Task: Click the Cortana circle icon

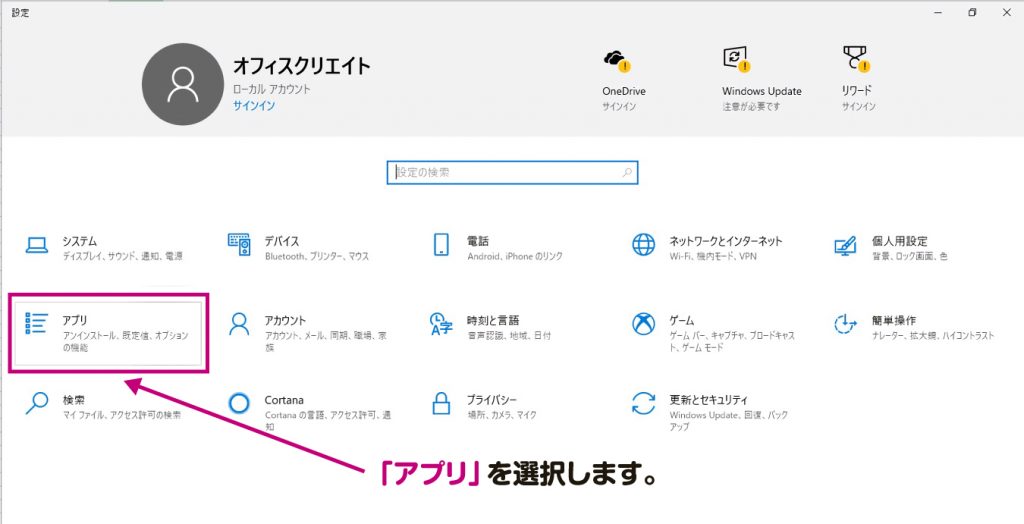Action: pos(239,403)
